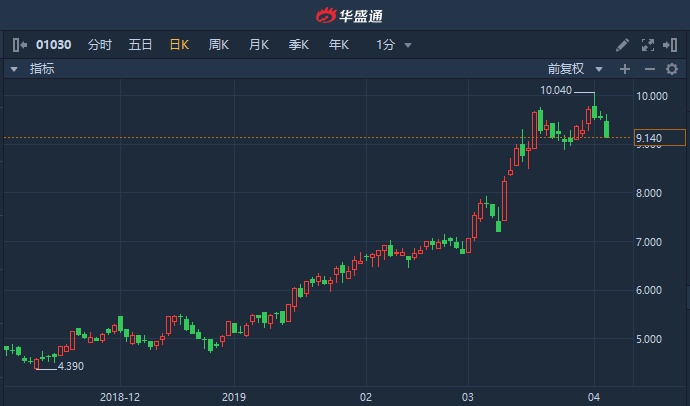Screen dimensions: 690x406
Task: Click the 5.000 price axis label
Action: pos(649,339)
